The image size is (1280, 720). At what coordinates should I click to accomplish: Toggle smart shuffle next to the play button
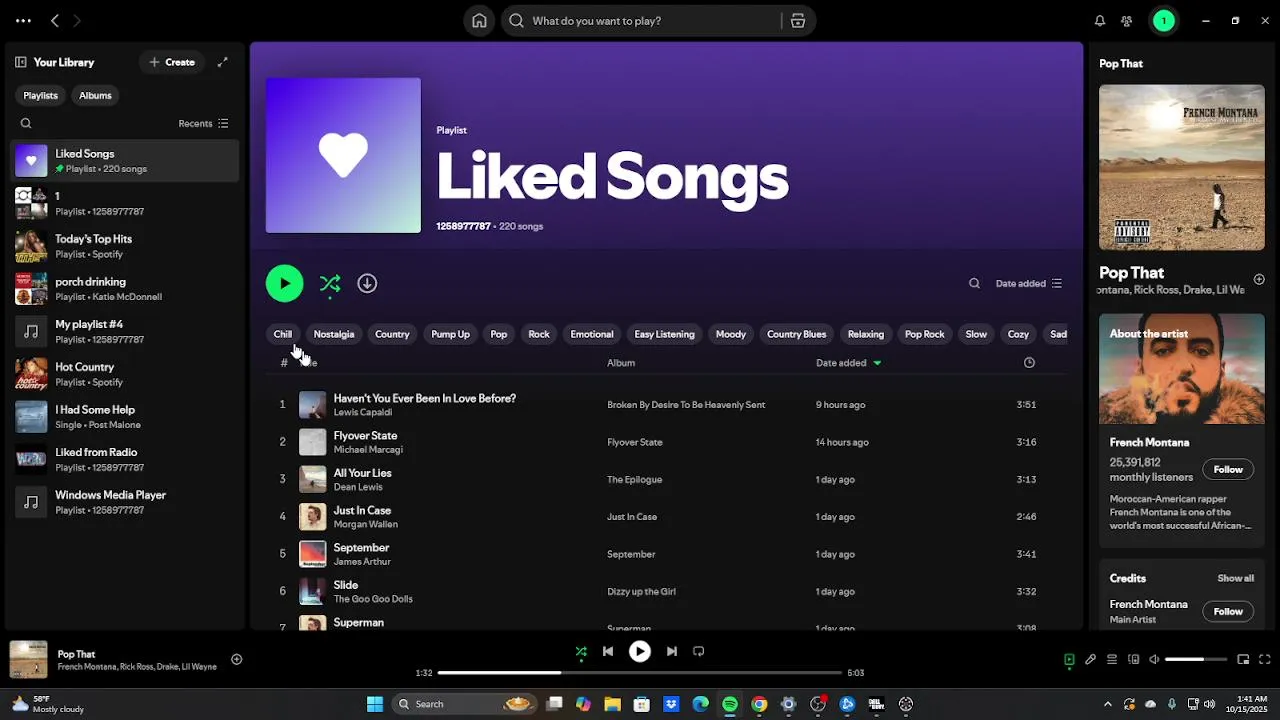(x=330, y=284)
